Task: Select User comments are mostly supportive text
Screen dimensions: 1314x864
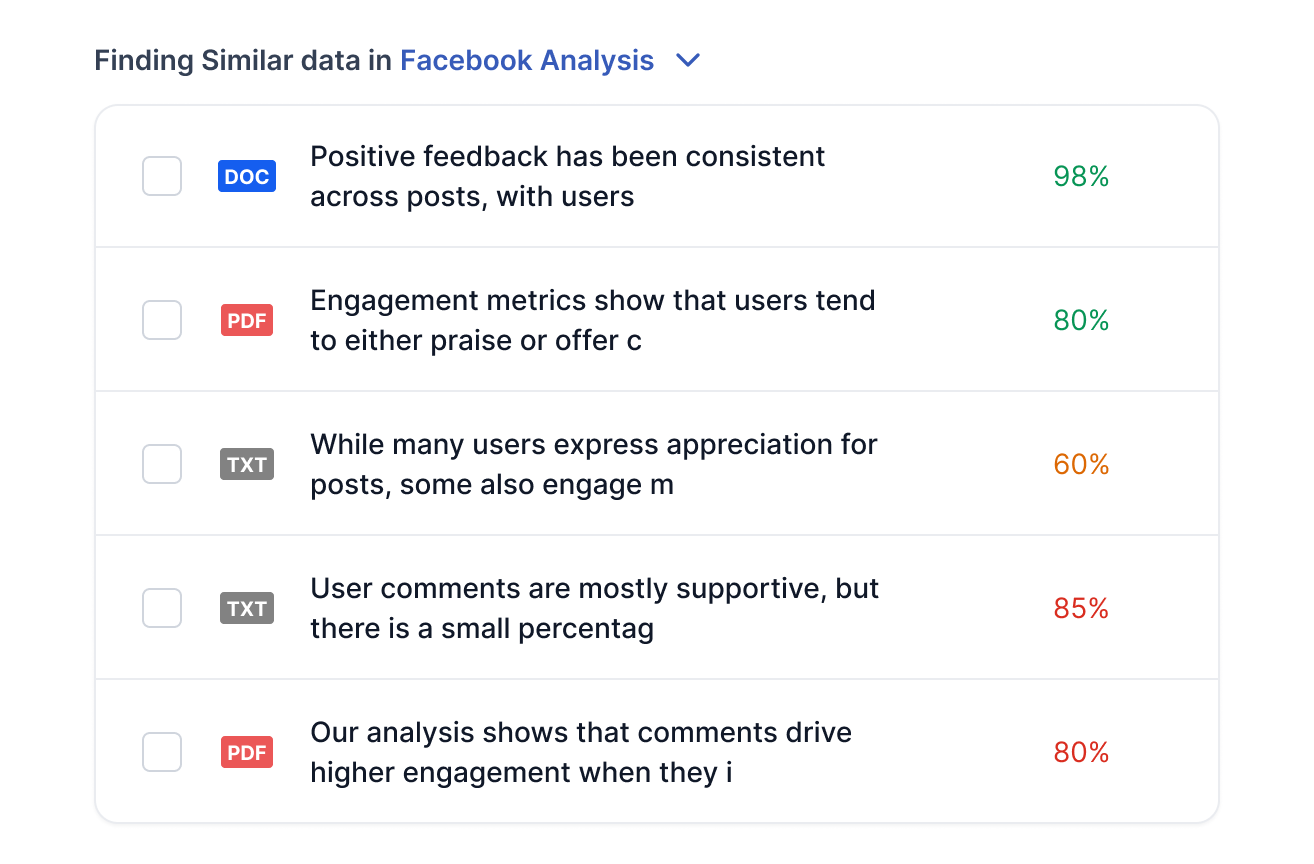Action: (595, 609)
